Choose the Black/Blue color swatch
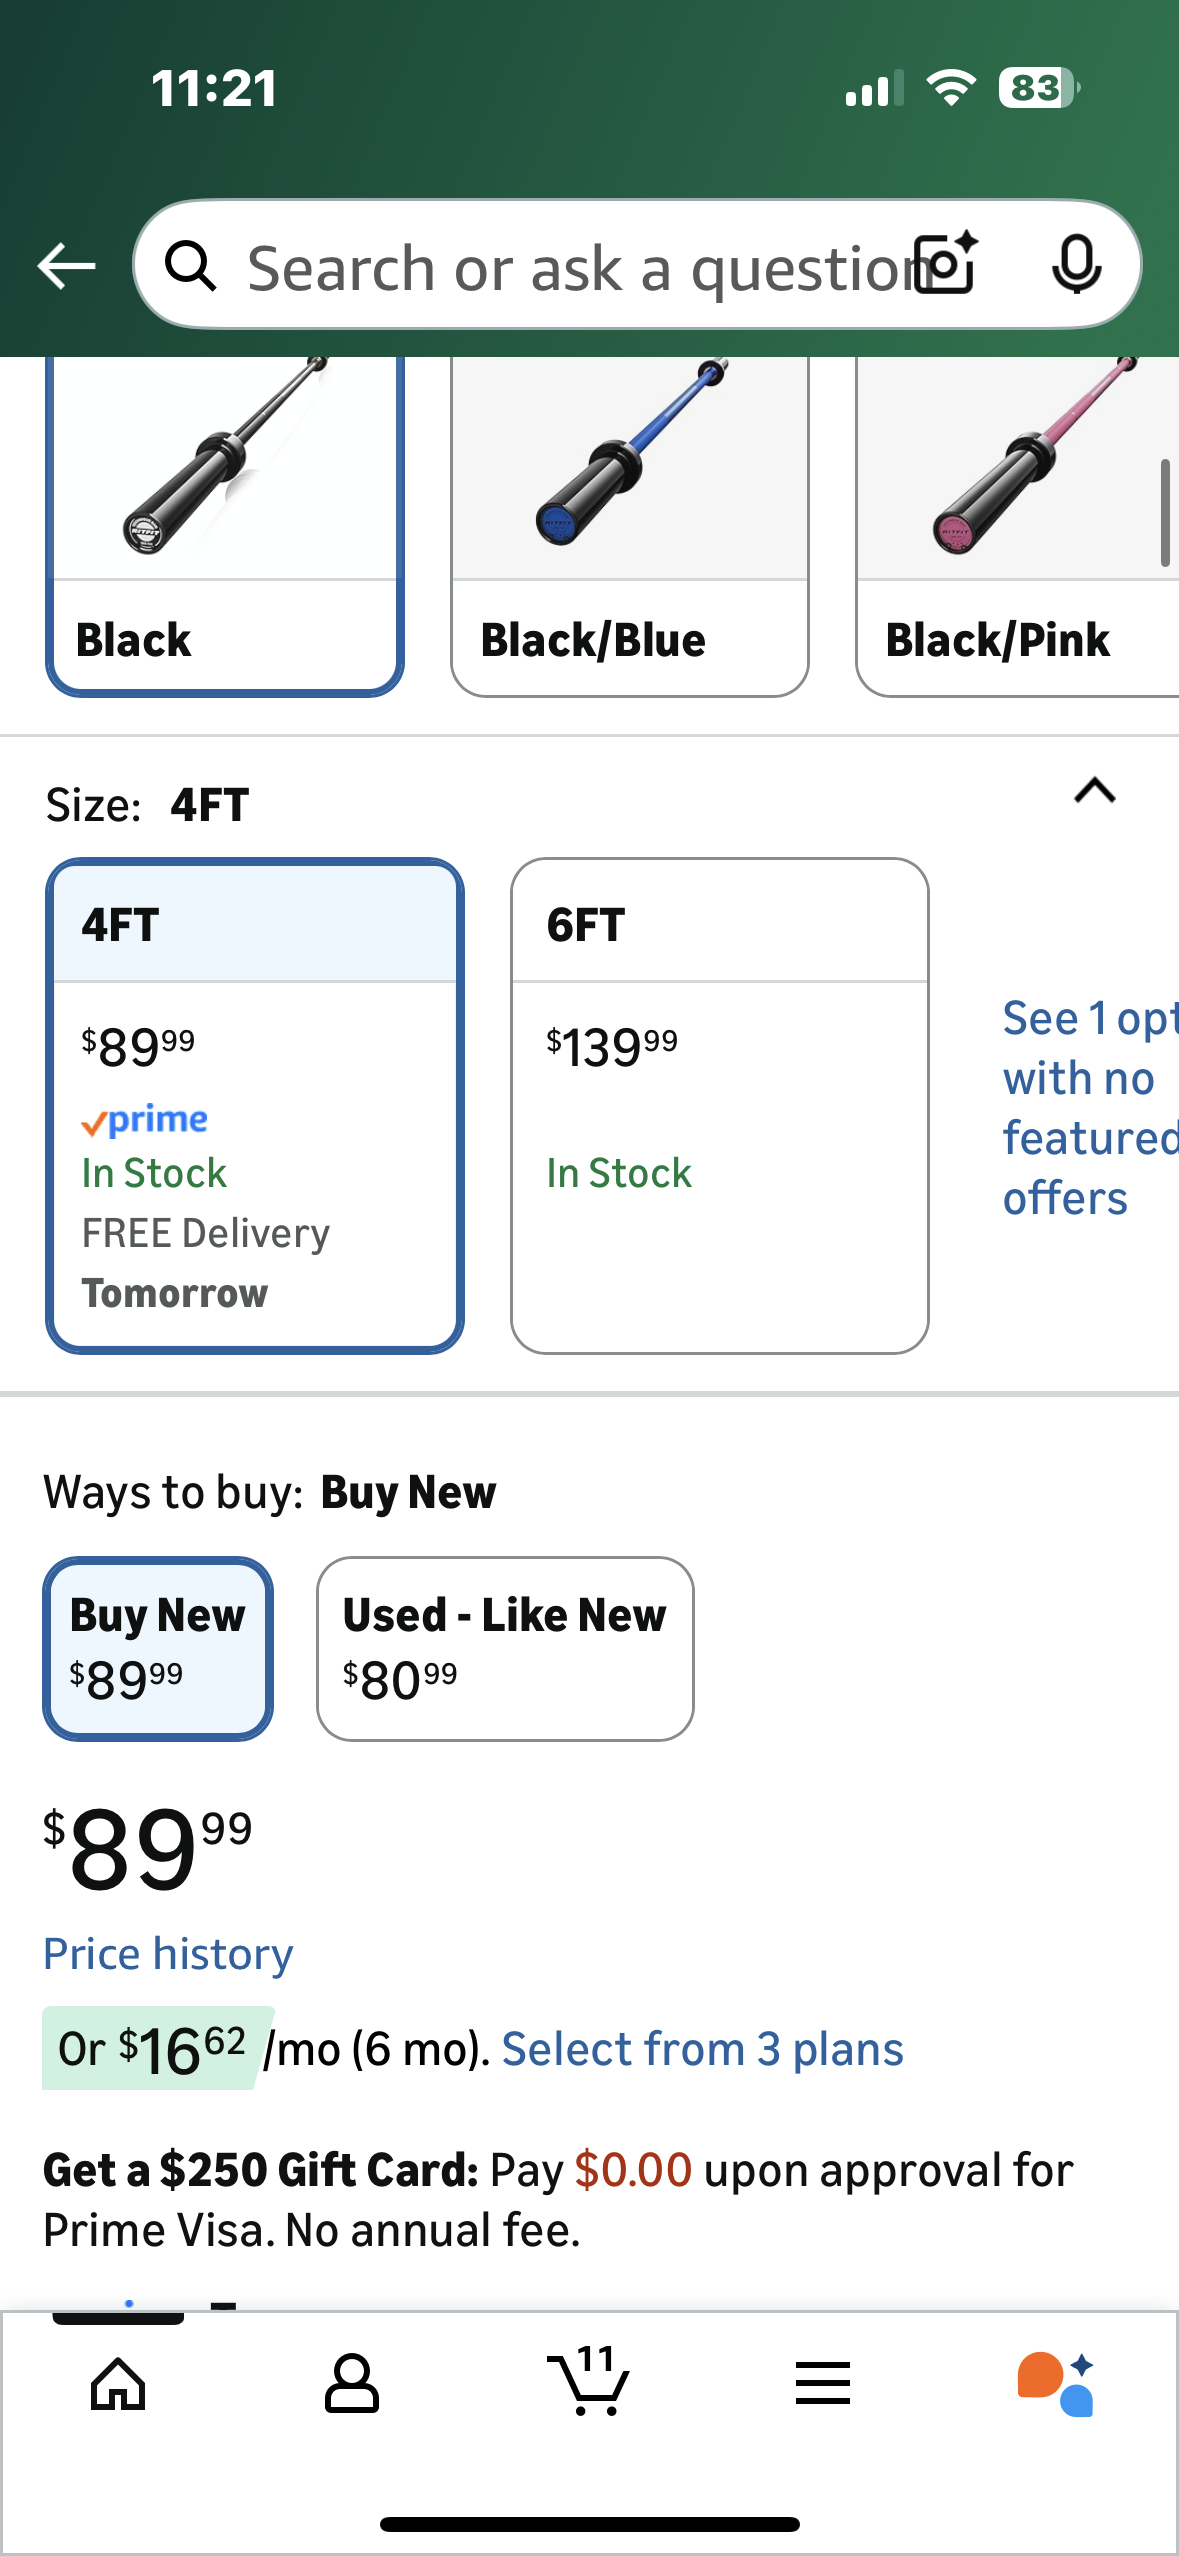1179x2556 pixels. (x=629, y=528)
